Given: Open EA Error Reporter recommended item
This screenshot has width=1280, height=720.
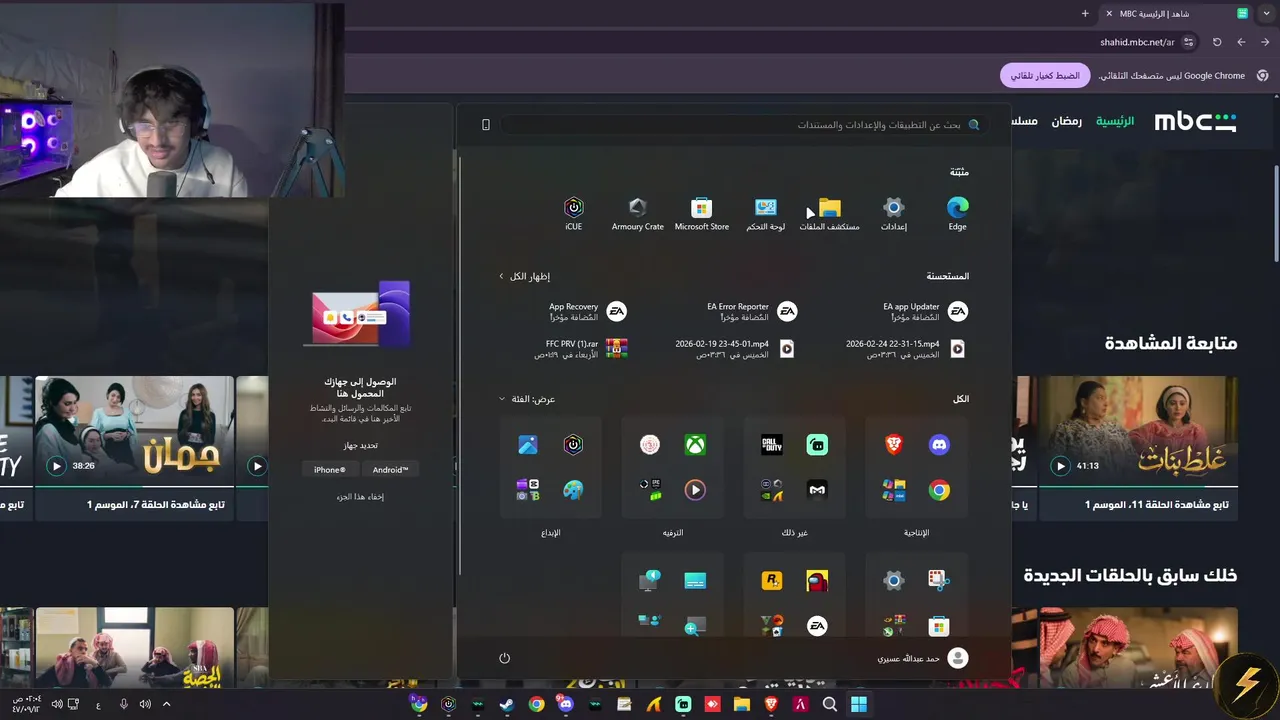Looking at the screenshot, I should coord(752,311).
